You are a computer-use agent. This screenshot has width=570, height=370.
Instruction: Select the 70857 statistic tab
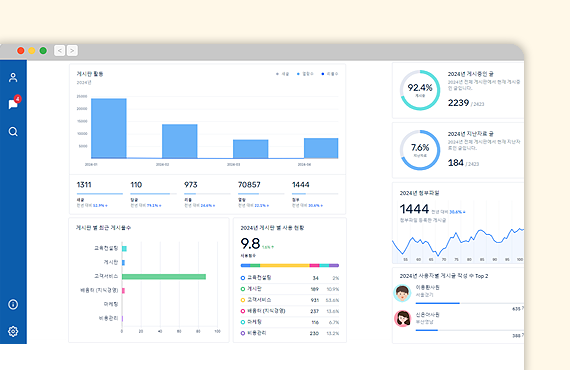tap(261, 194)
